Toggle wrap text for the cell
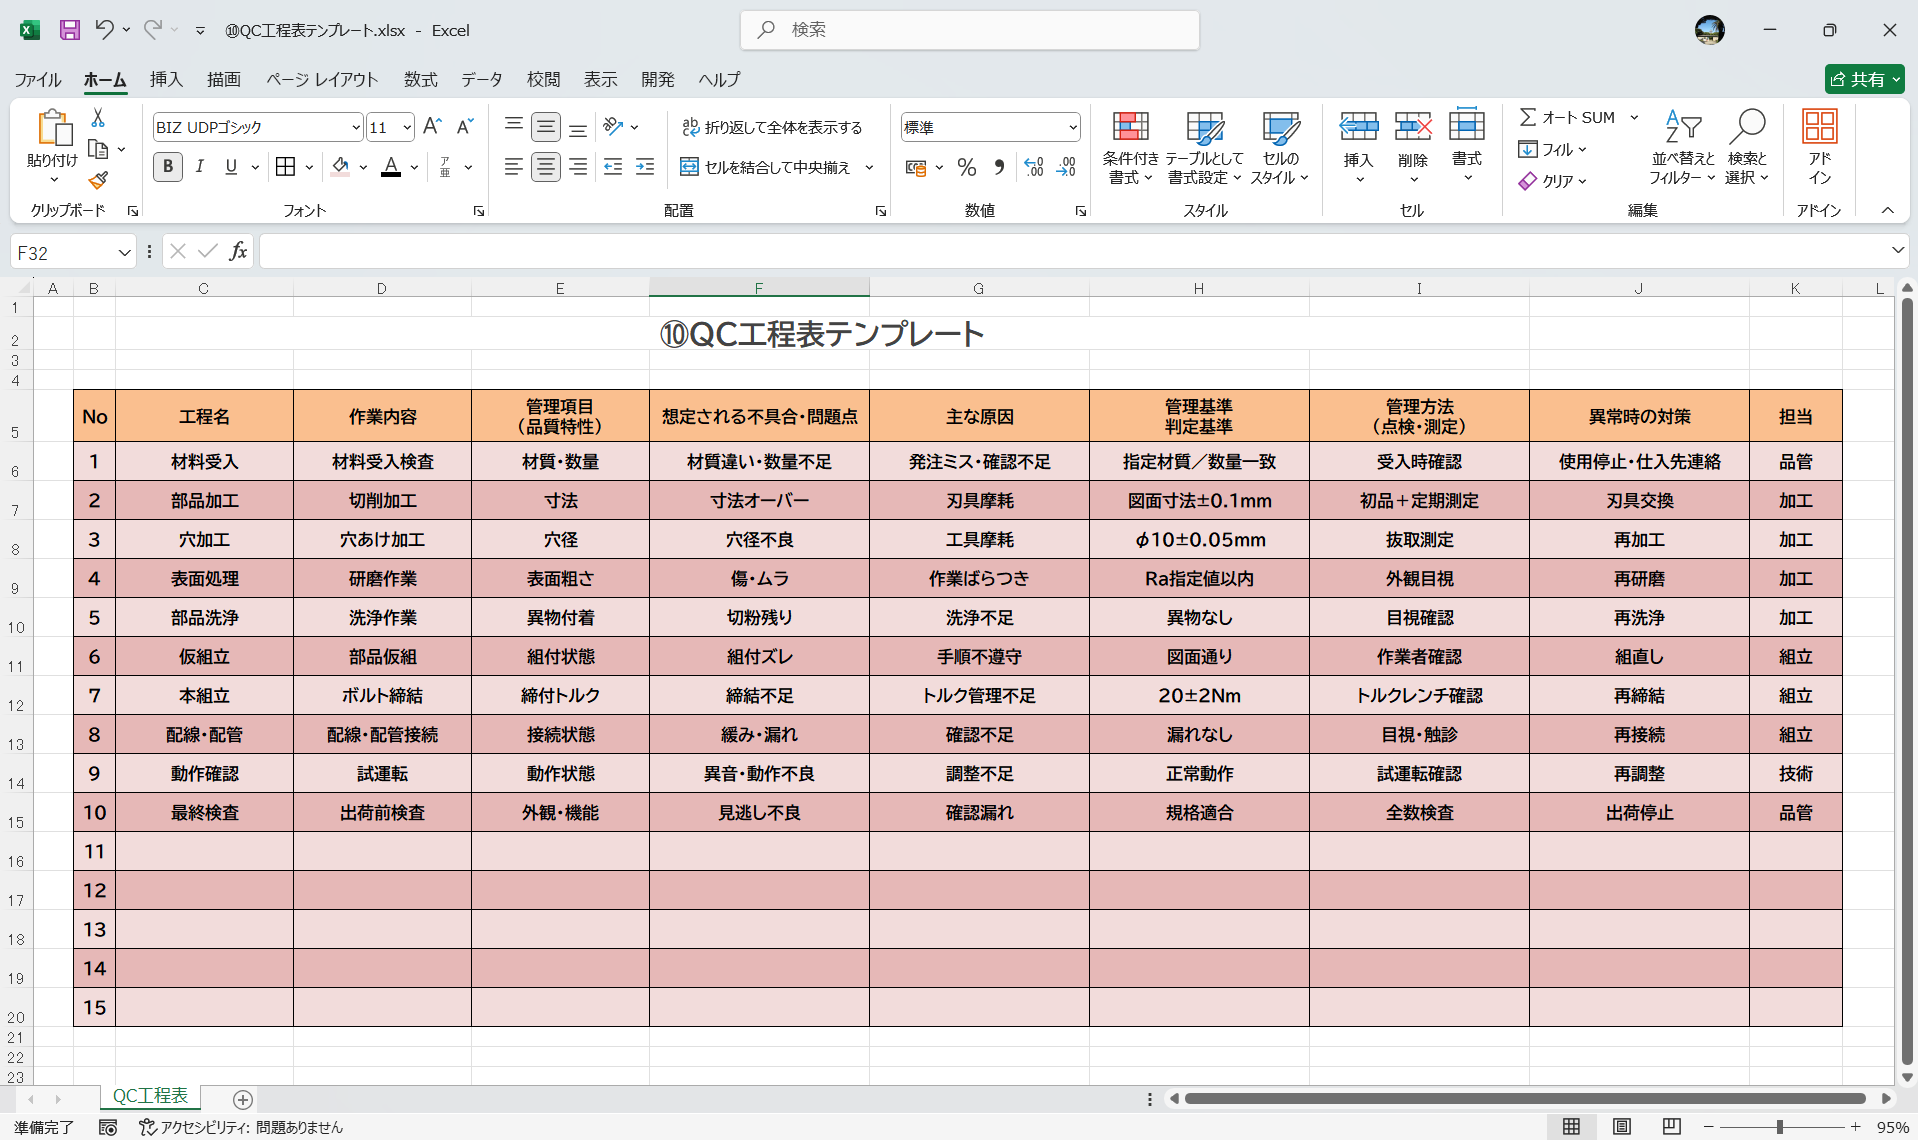 pos(773,128)
